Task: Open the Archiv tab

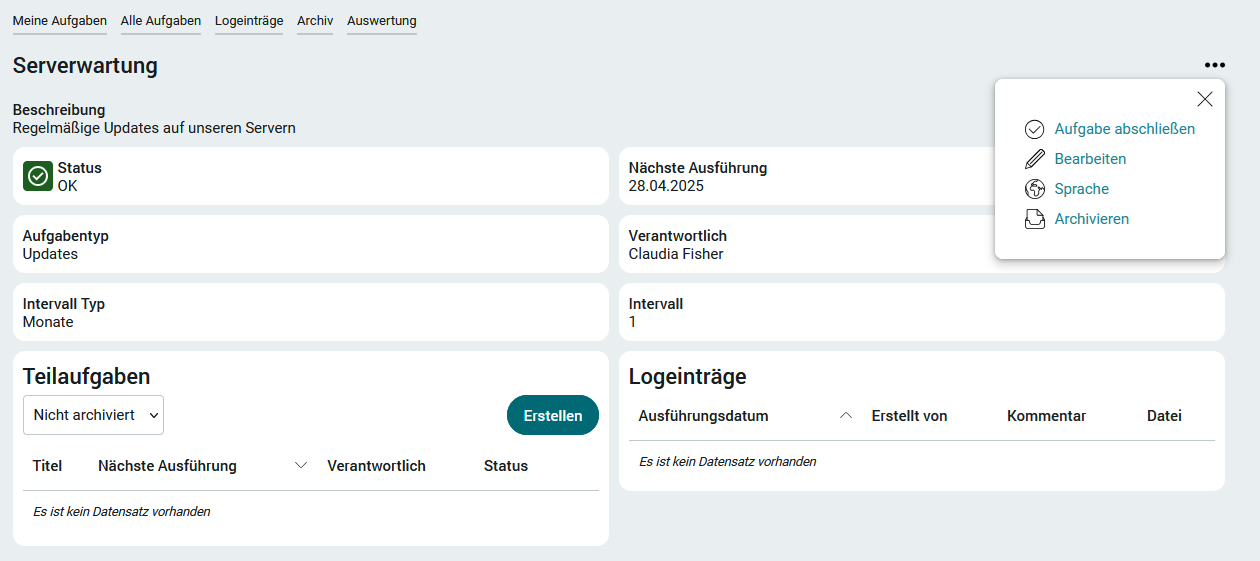Action: (315, 21)
